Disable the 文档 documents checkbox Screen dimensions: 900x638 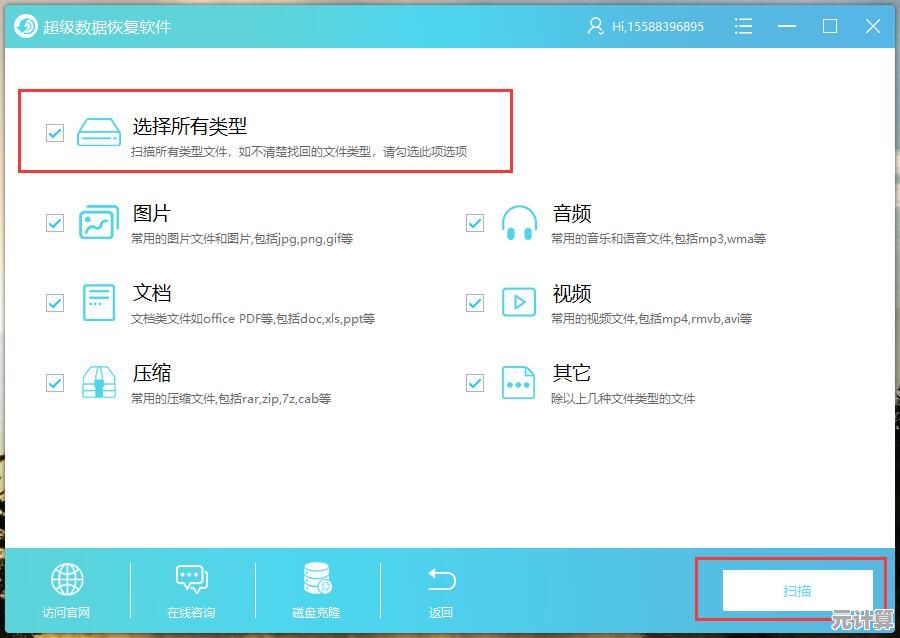[x=55, y=303]
